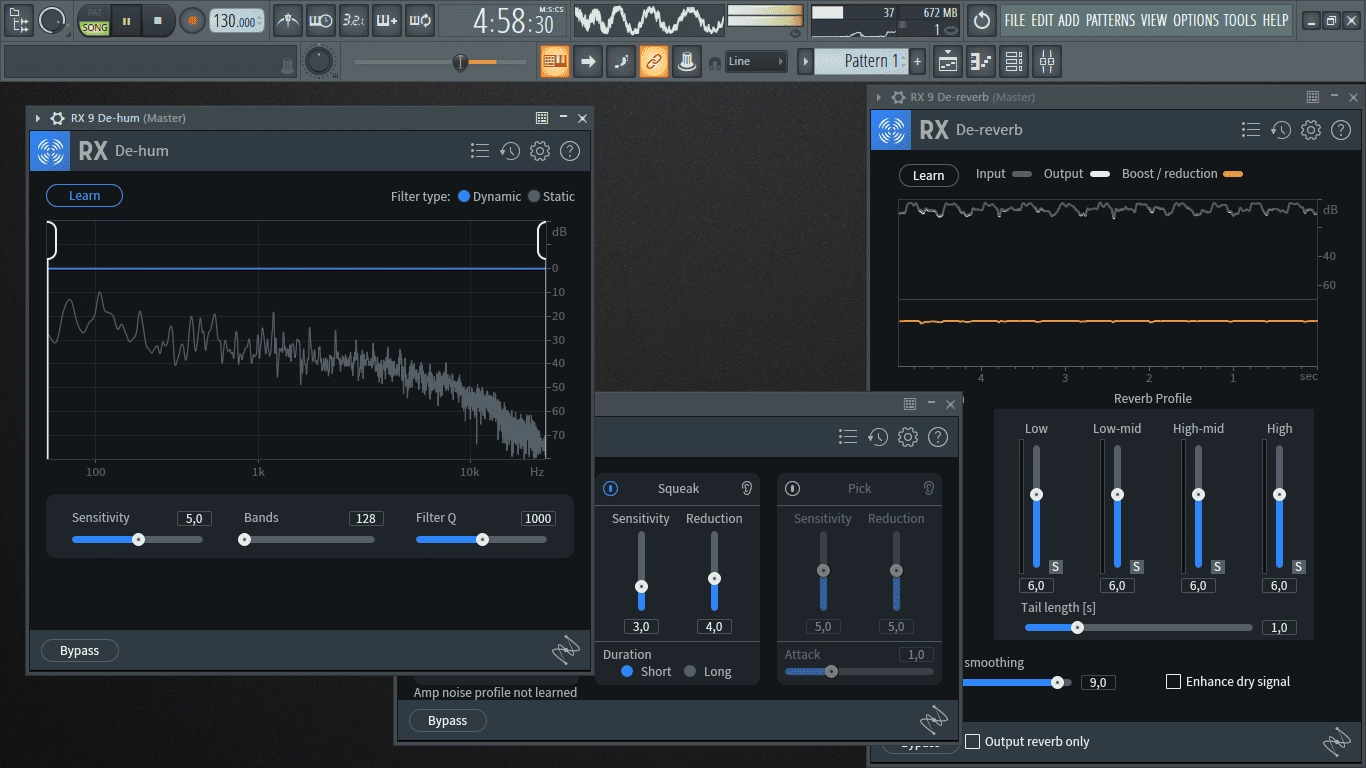Viewport: 1366px width, 768px height.
Task: Pause playback with the pause button
Action: point(127,19)
